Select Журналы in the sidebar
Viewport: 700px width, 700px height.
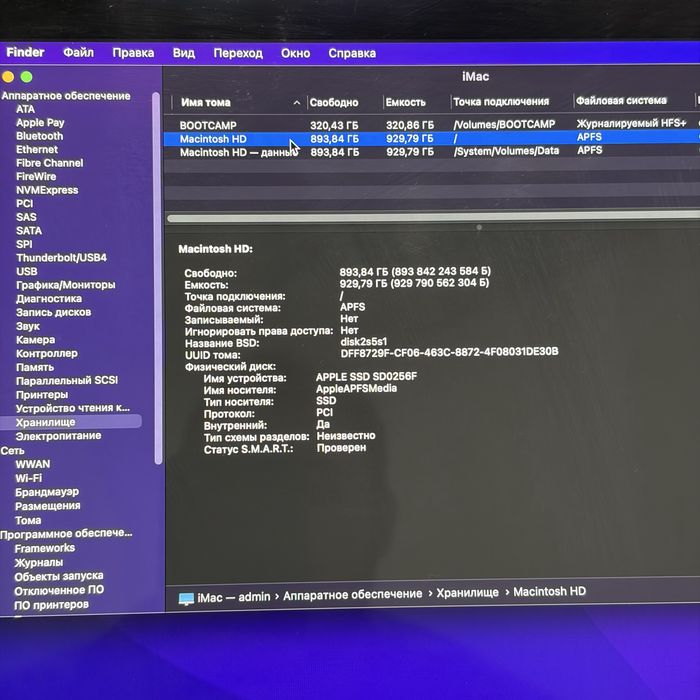39,562
